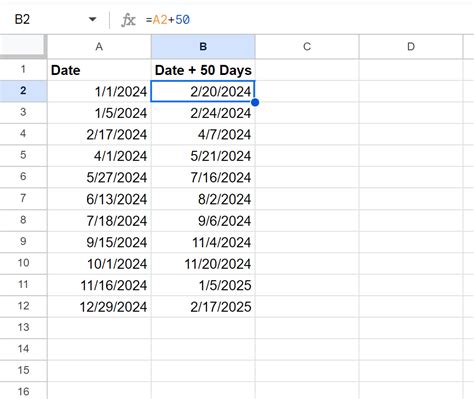Select cell containing 11/16/2024
Image resolution: width=474 pixels, height=399 pixels.
[99, 285]
